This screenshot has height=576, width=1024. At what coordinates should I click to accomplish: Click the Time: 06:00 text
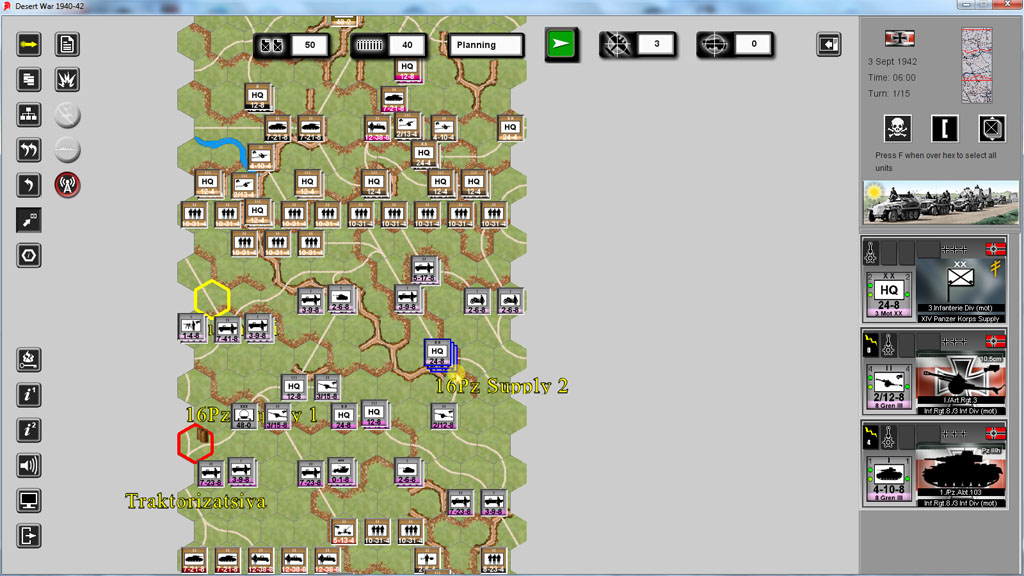(x=891, y=77)
